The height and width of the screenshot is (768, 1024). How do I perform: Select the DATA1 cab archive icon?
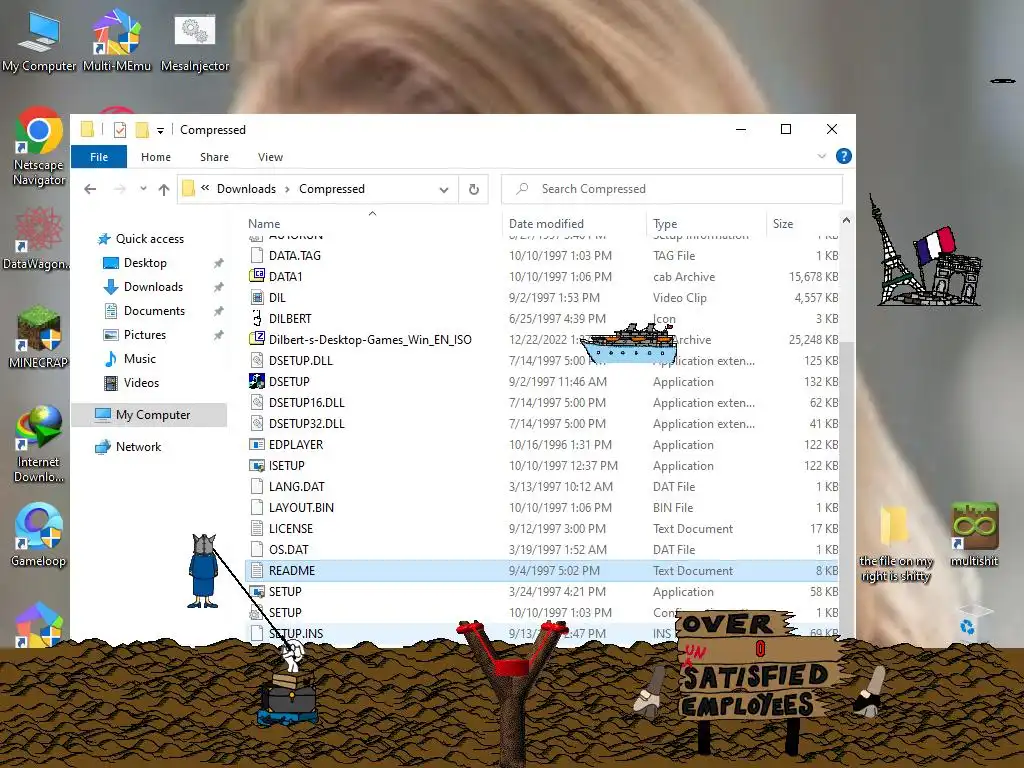pos(257,276)
